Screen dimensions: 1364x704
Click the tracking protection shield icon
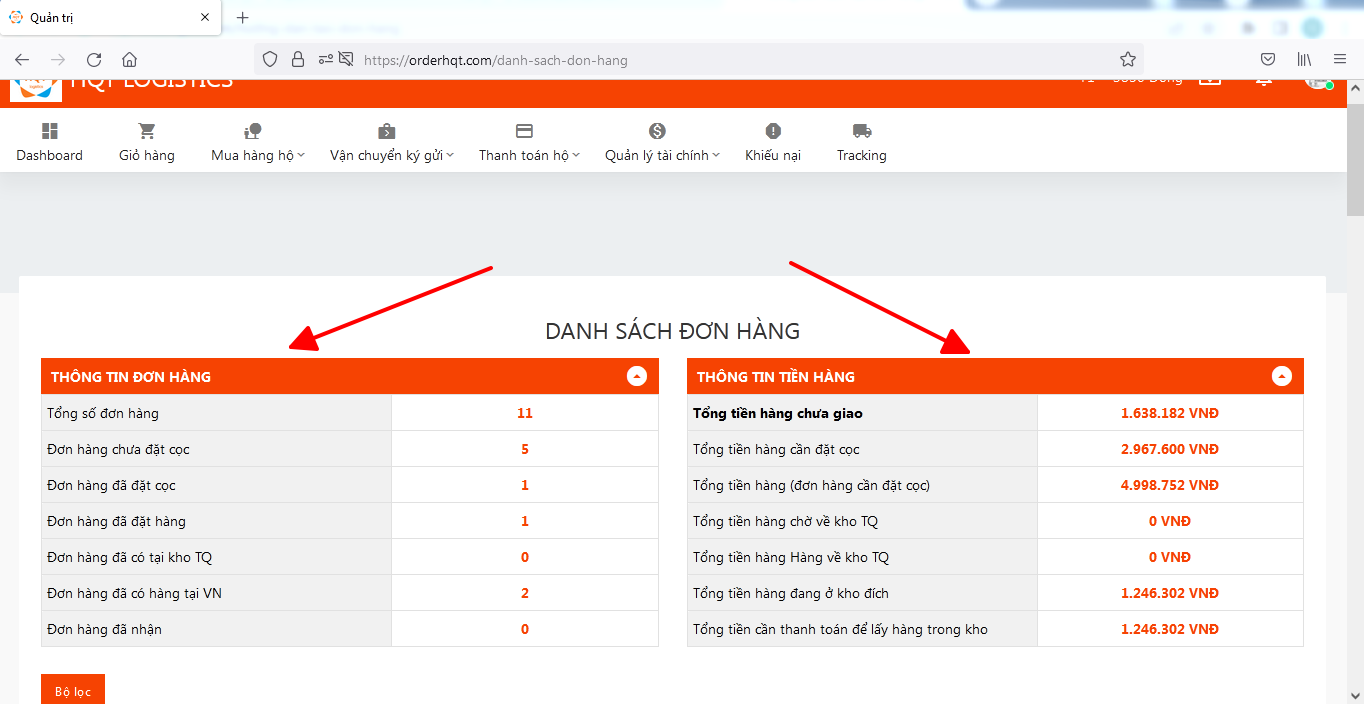[269, 60]
